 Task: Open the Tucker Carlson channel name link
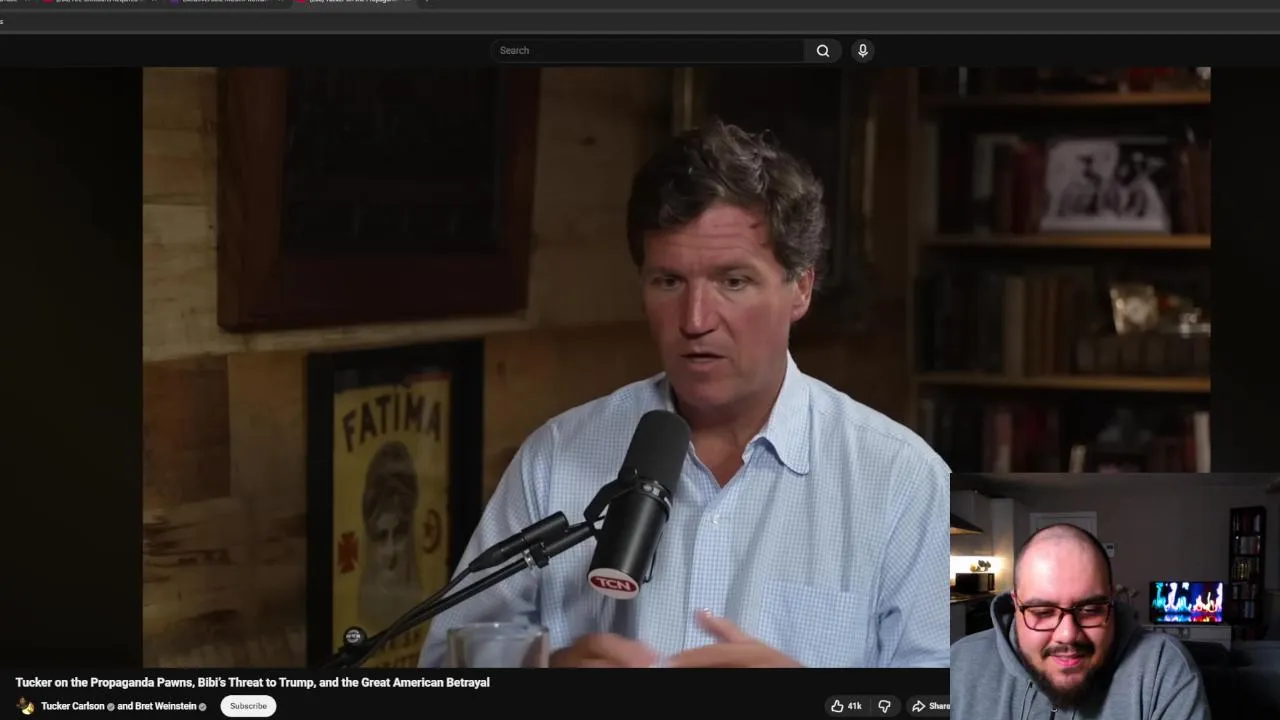click(72, 706)
